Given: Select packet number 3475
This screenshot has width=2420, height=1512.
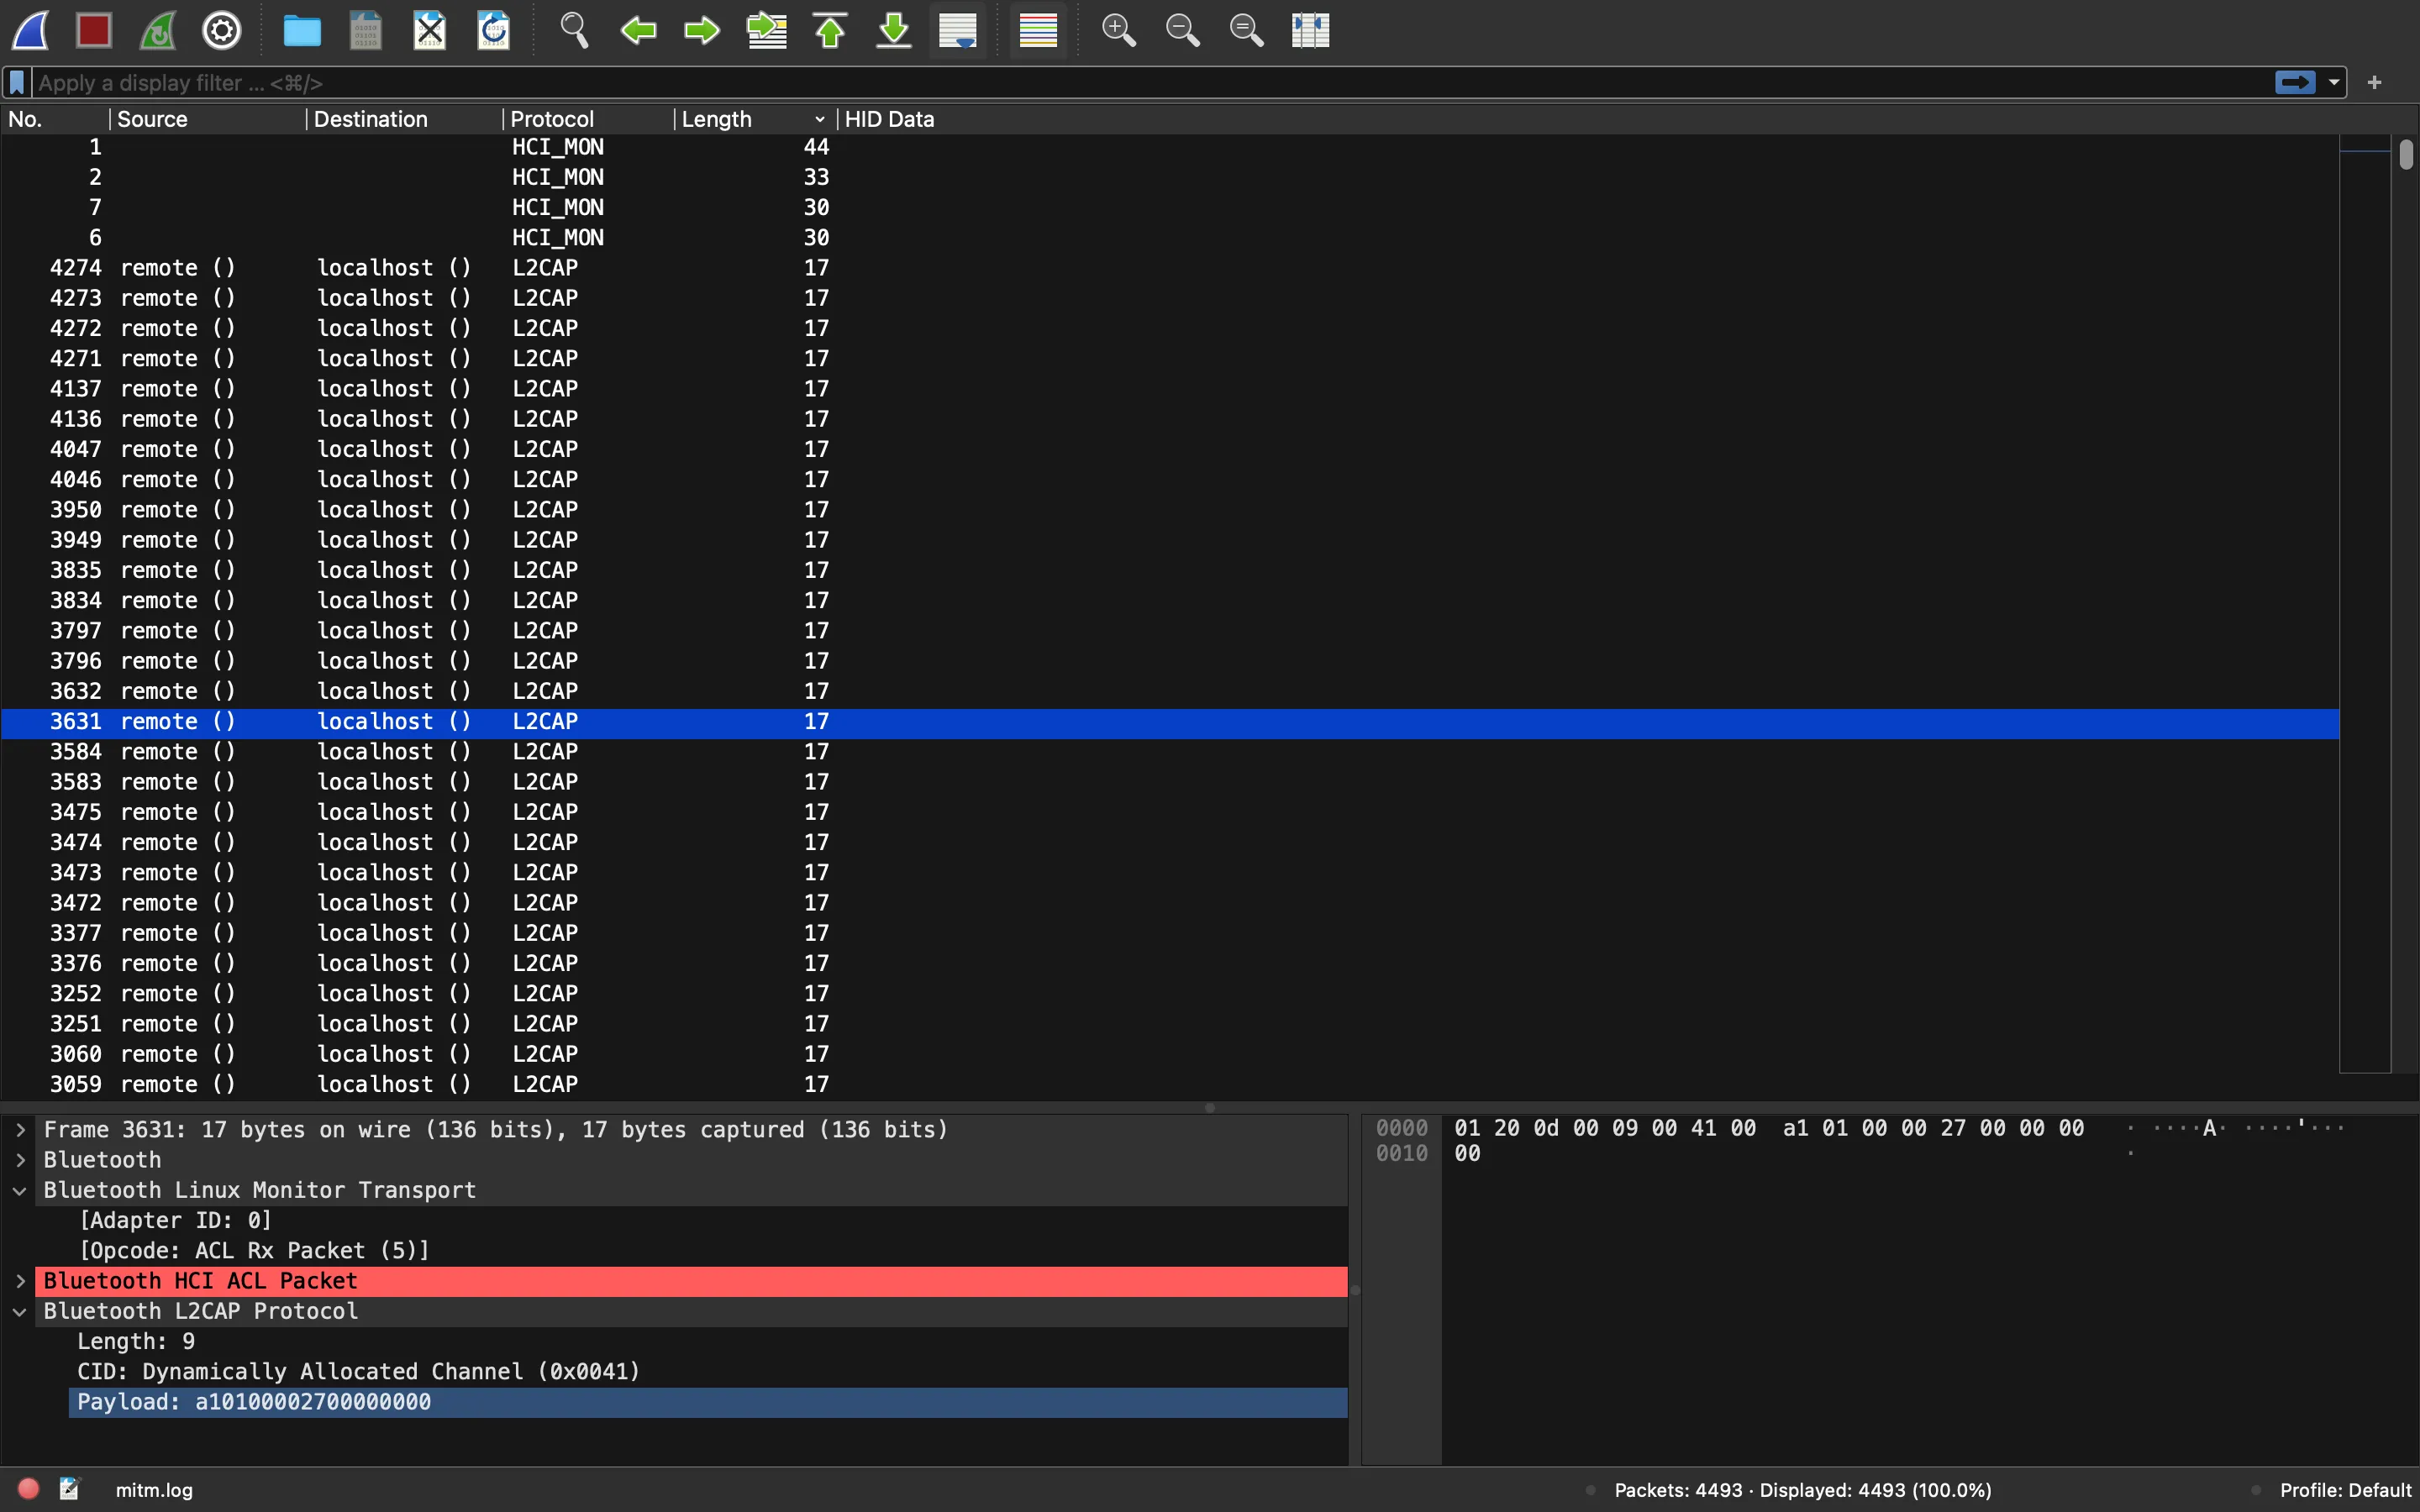Looking at the screenshot, I should coord(1170,812).
